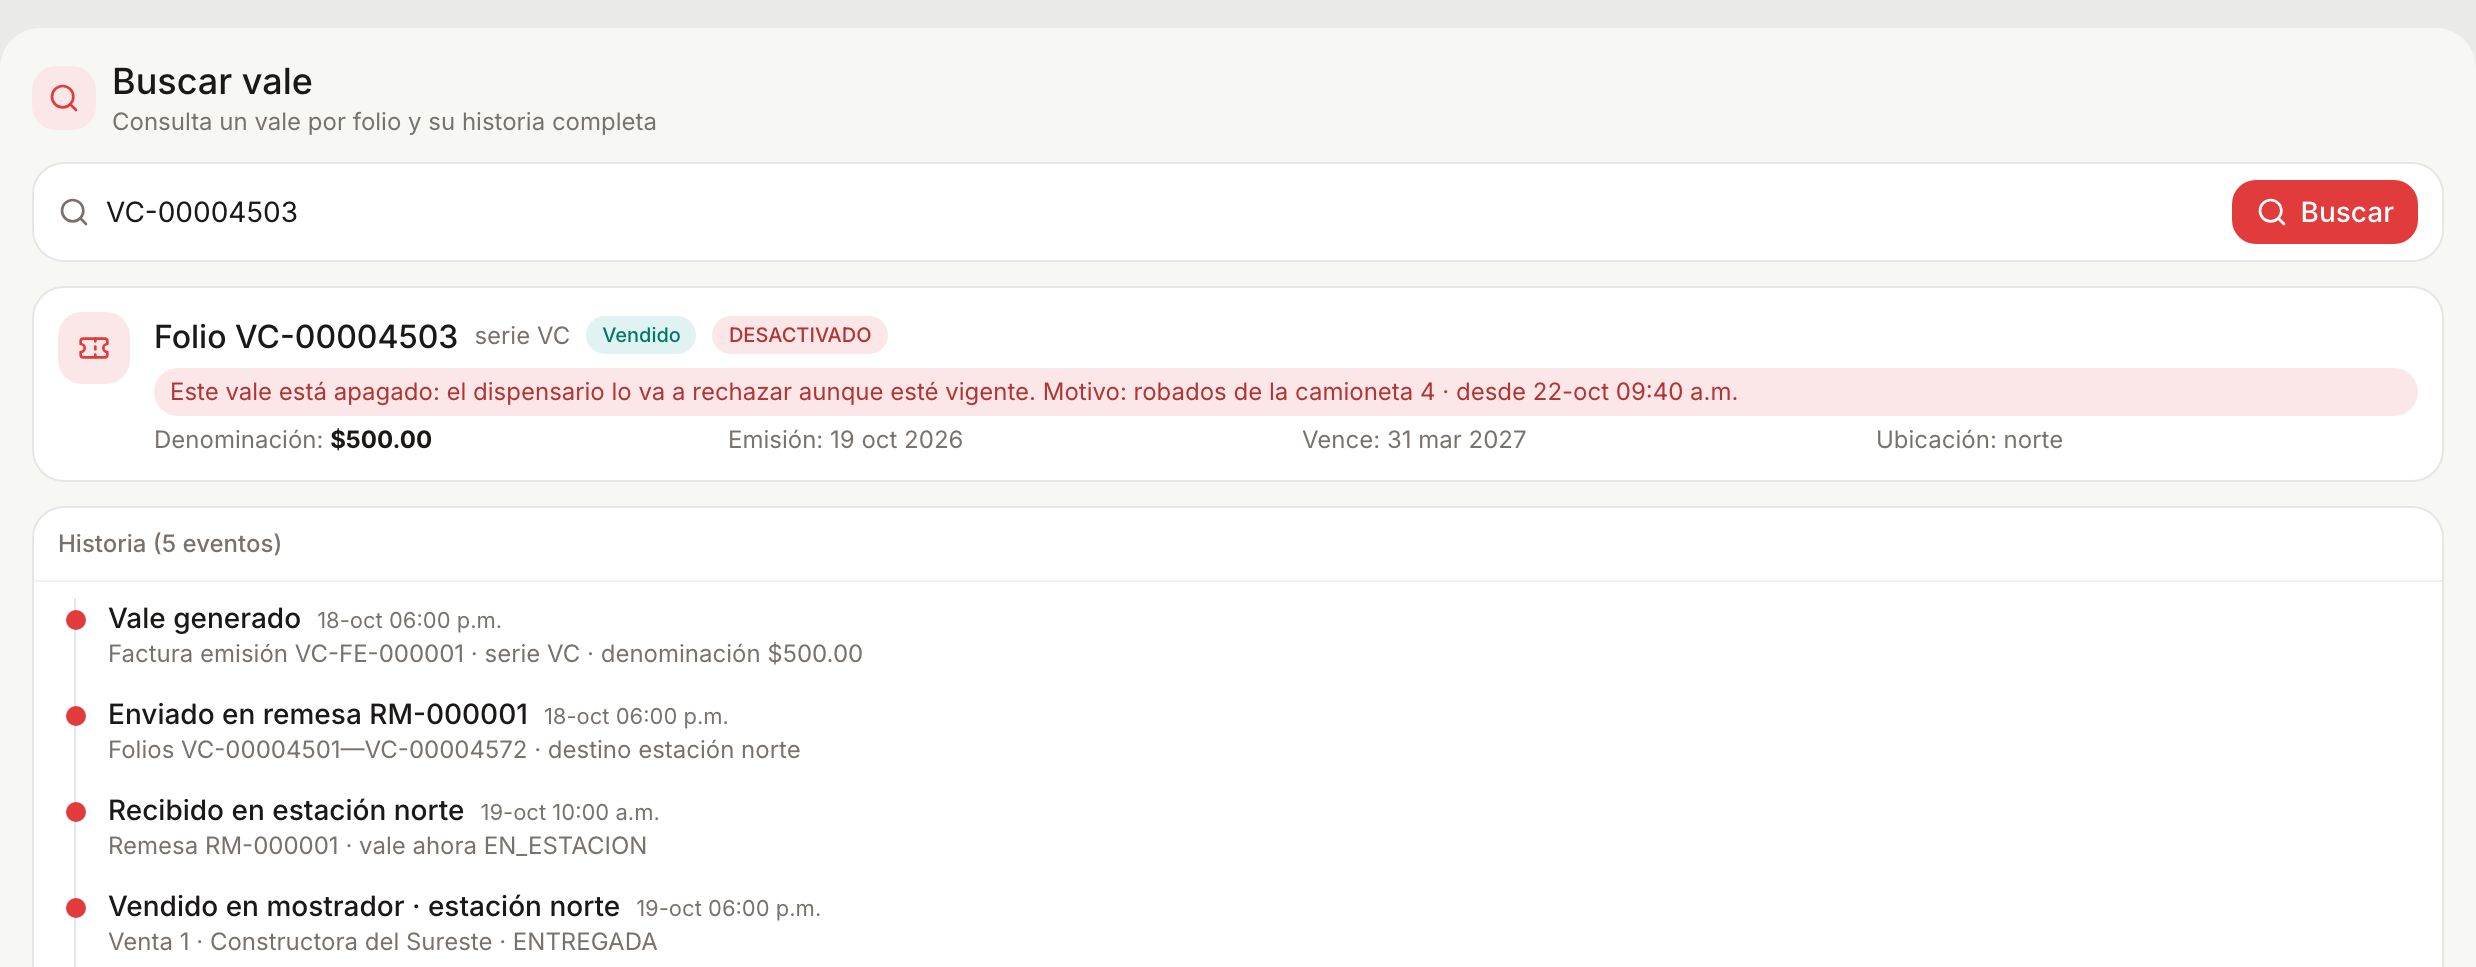Click the Enviado en remesa timeline dot
Screen dimensions: 2476x967
click(76, 716)
